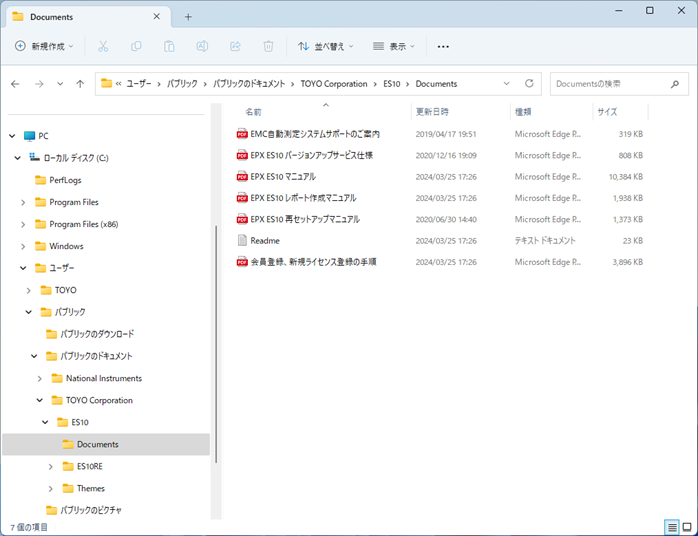Click the Readme text file icon

(x=242, y=241)
